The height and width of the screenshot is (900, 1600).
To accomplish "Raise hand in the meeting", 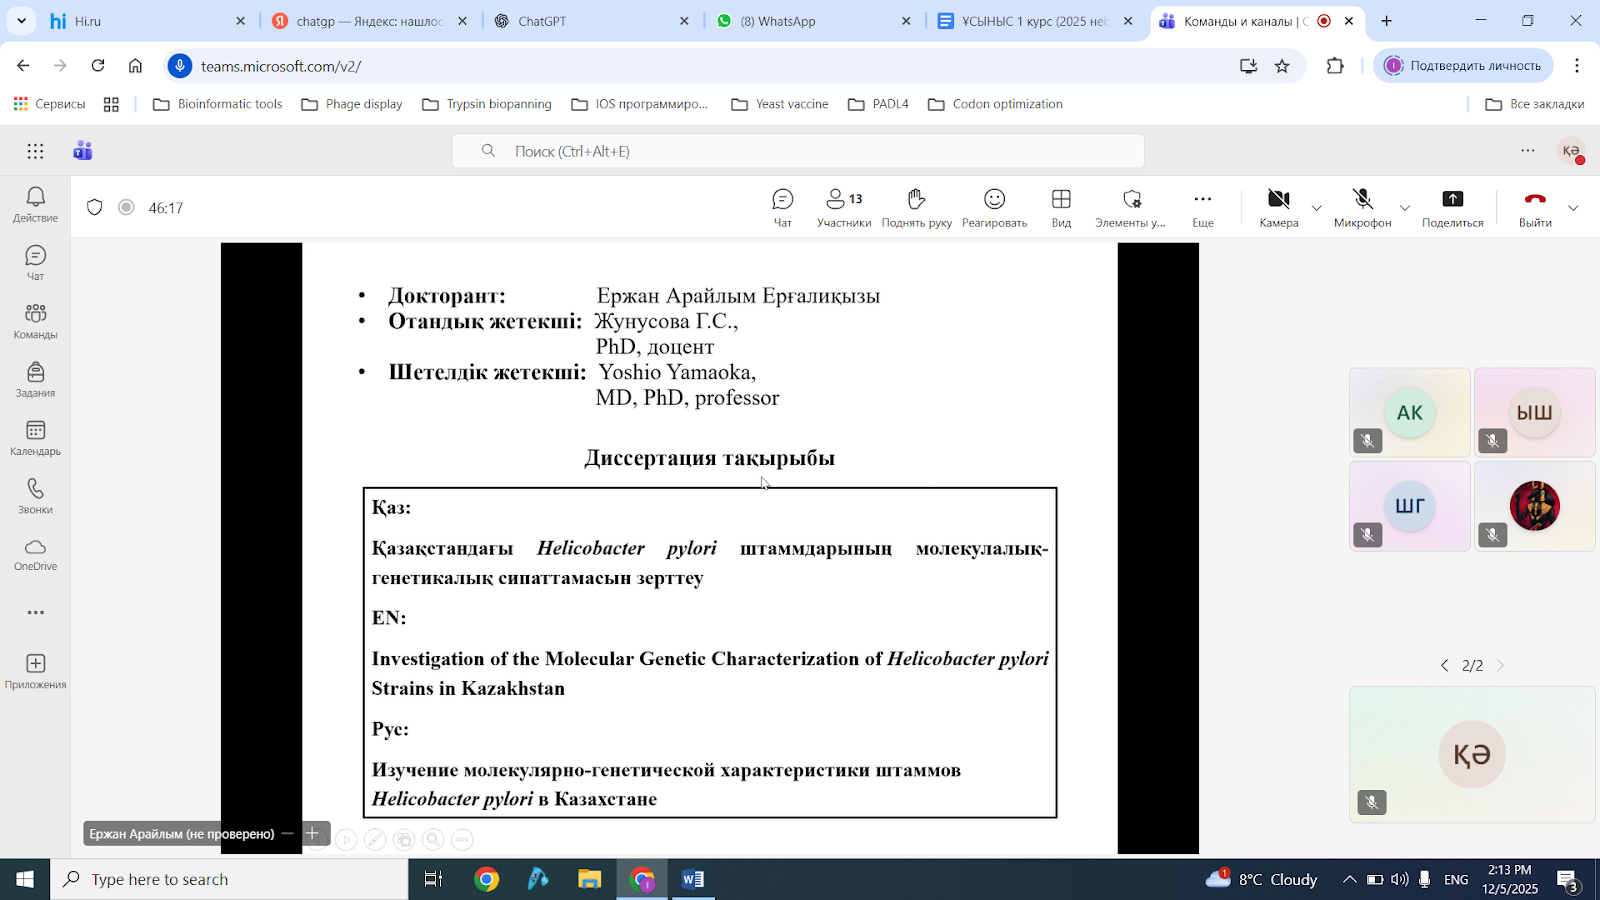I will point(916,207).
